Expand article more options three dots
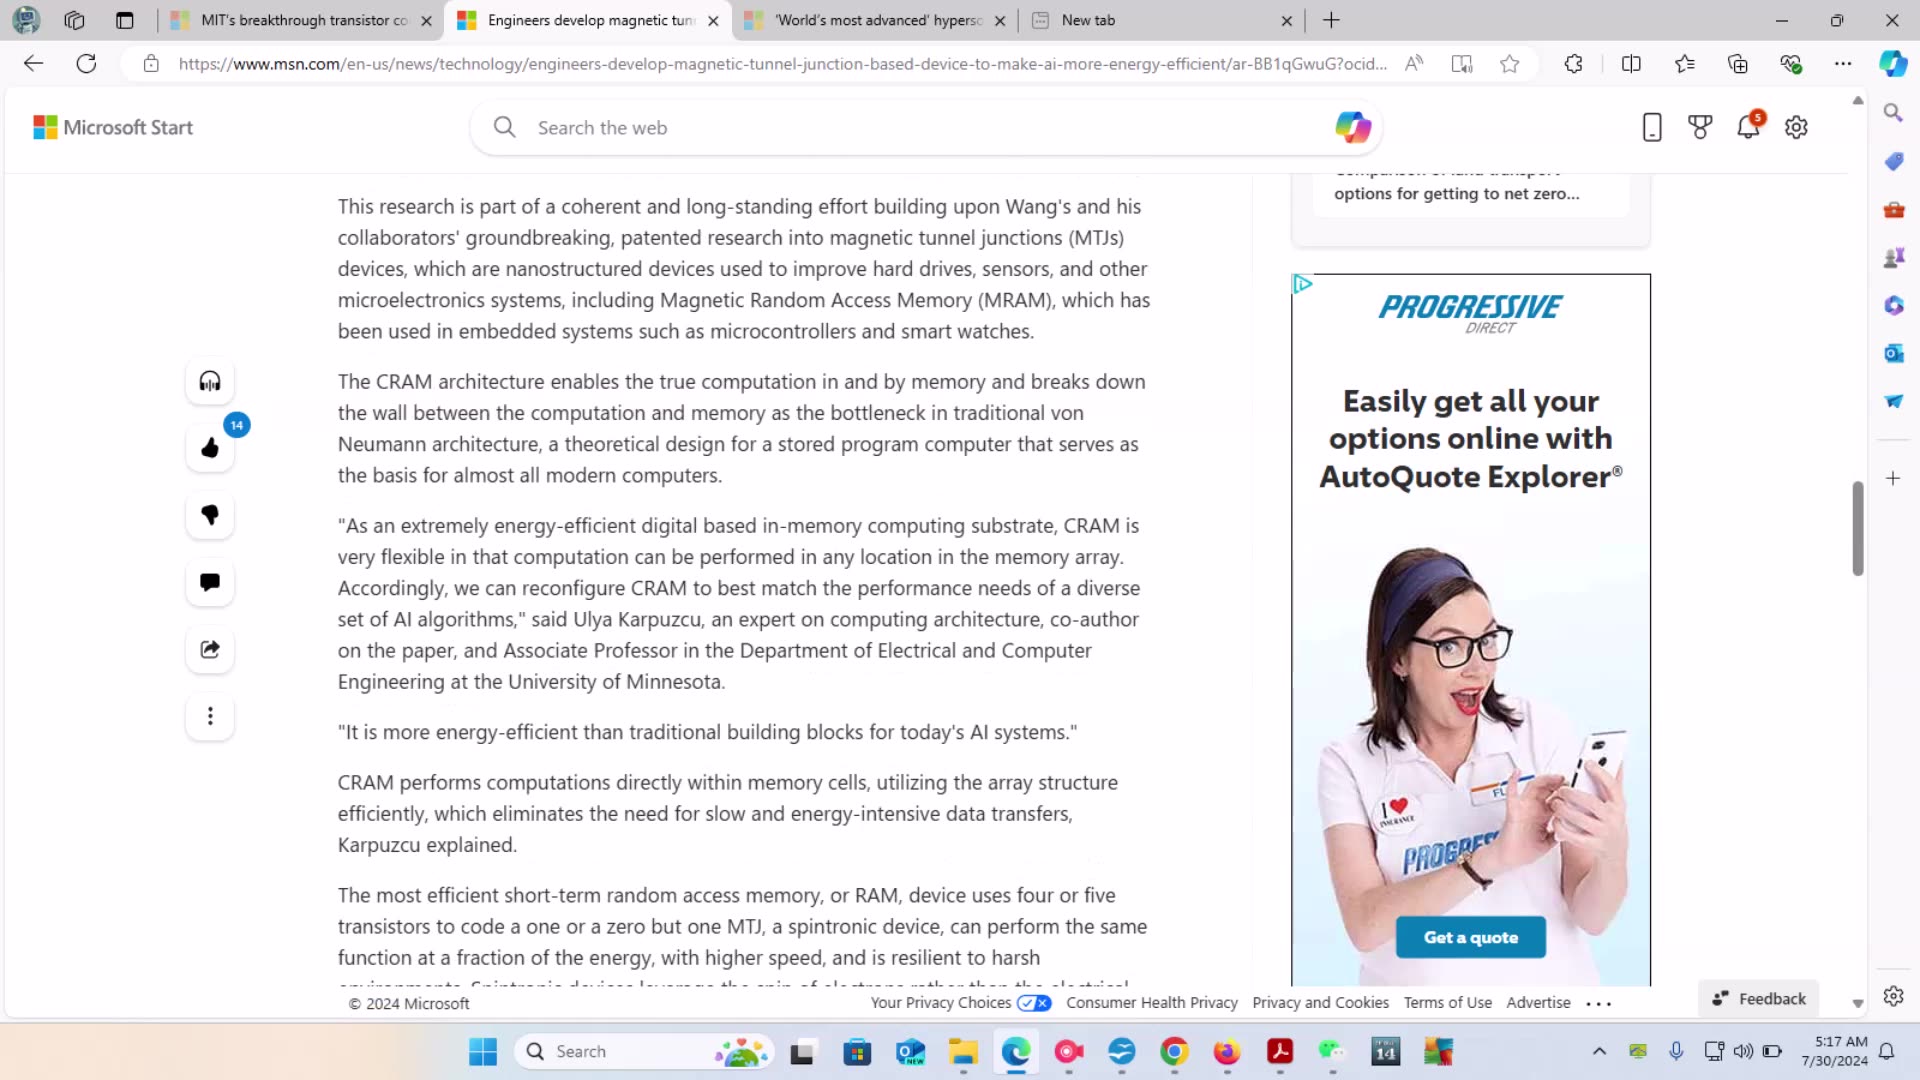 point(210,716)
